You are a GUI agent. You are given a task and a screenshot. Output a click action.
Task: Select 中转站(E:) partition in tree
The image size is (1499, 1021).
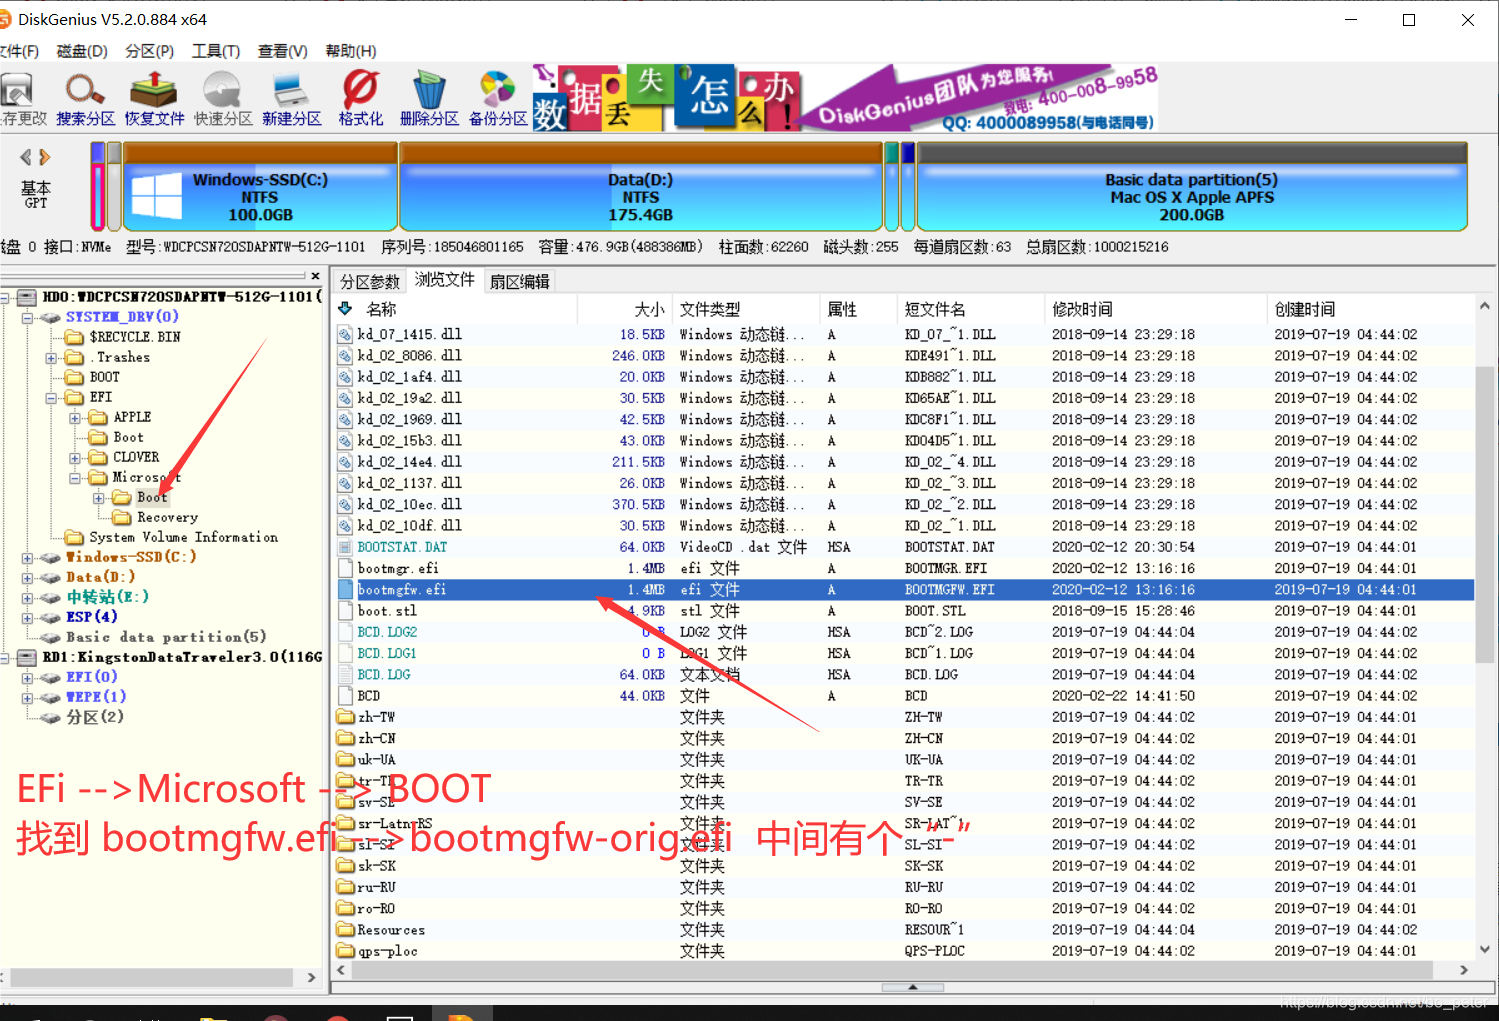107,597
